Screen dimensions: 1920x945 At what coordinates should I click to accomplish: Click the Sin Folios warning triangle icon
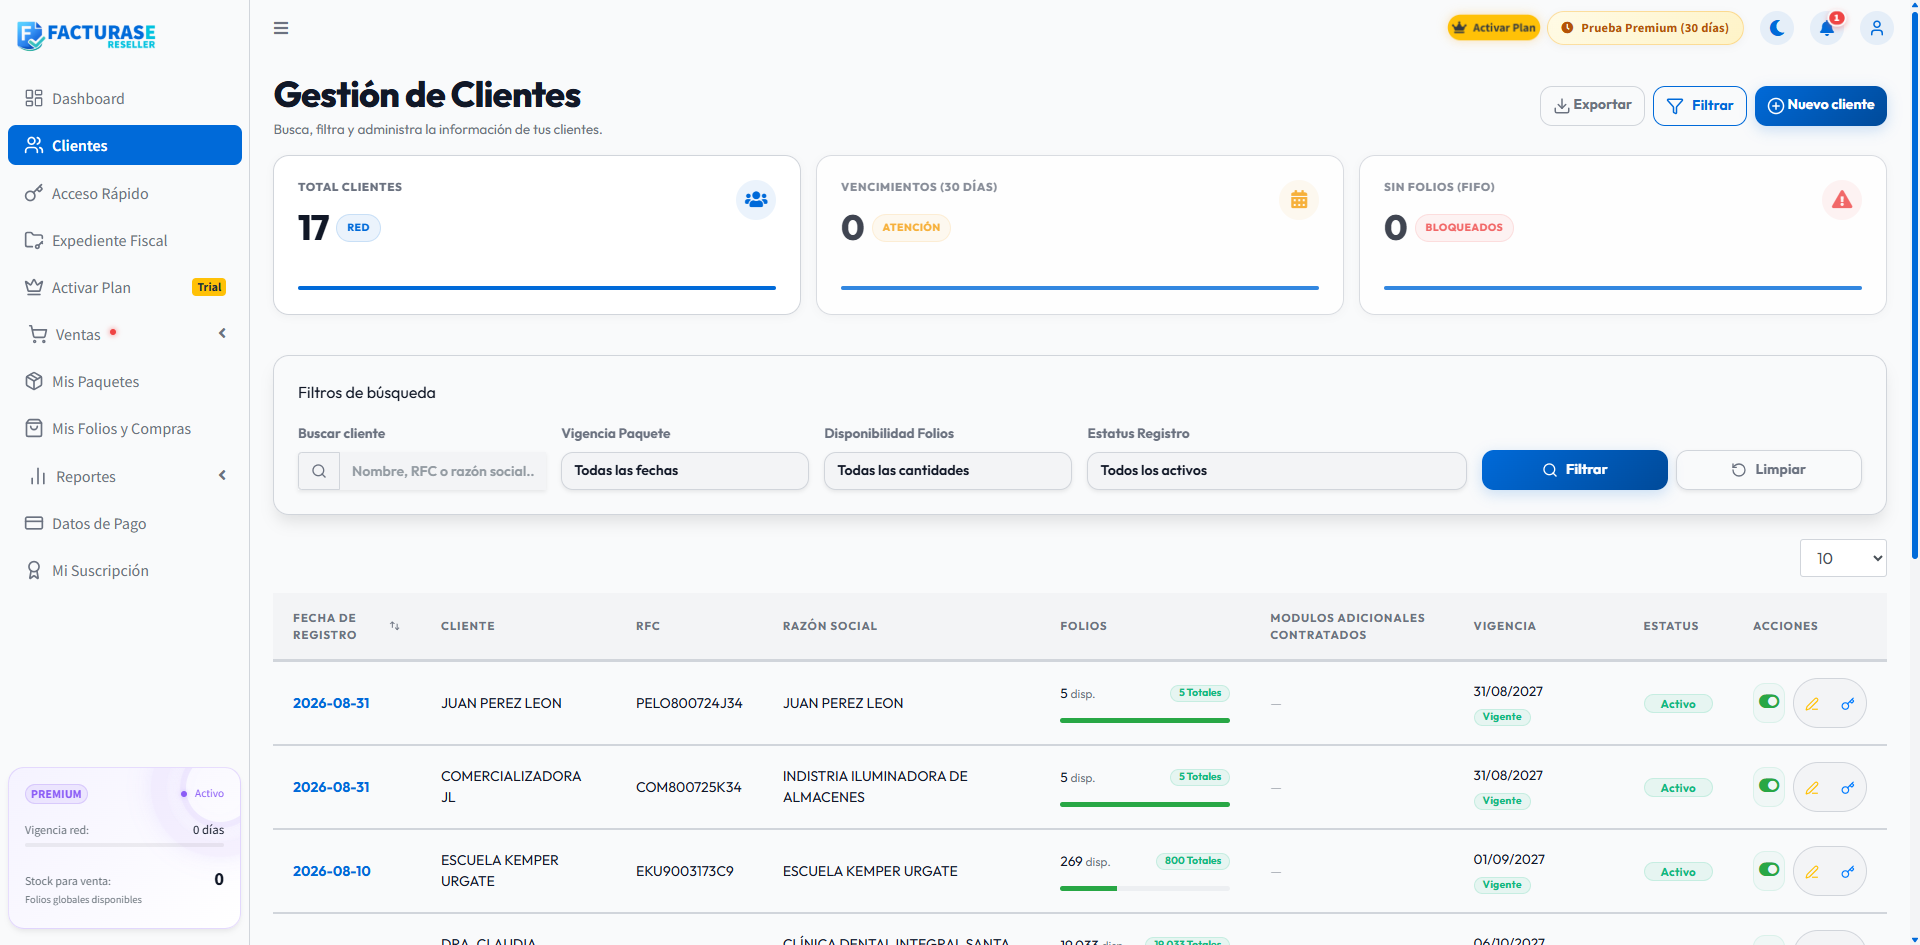[x=1842, y=200]
